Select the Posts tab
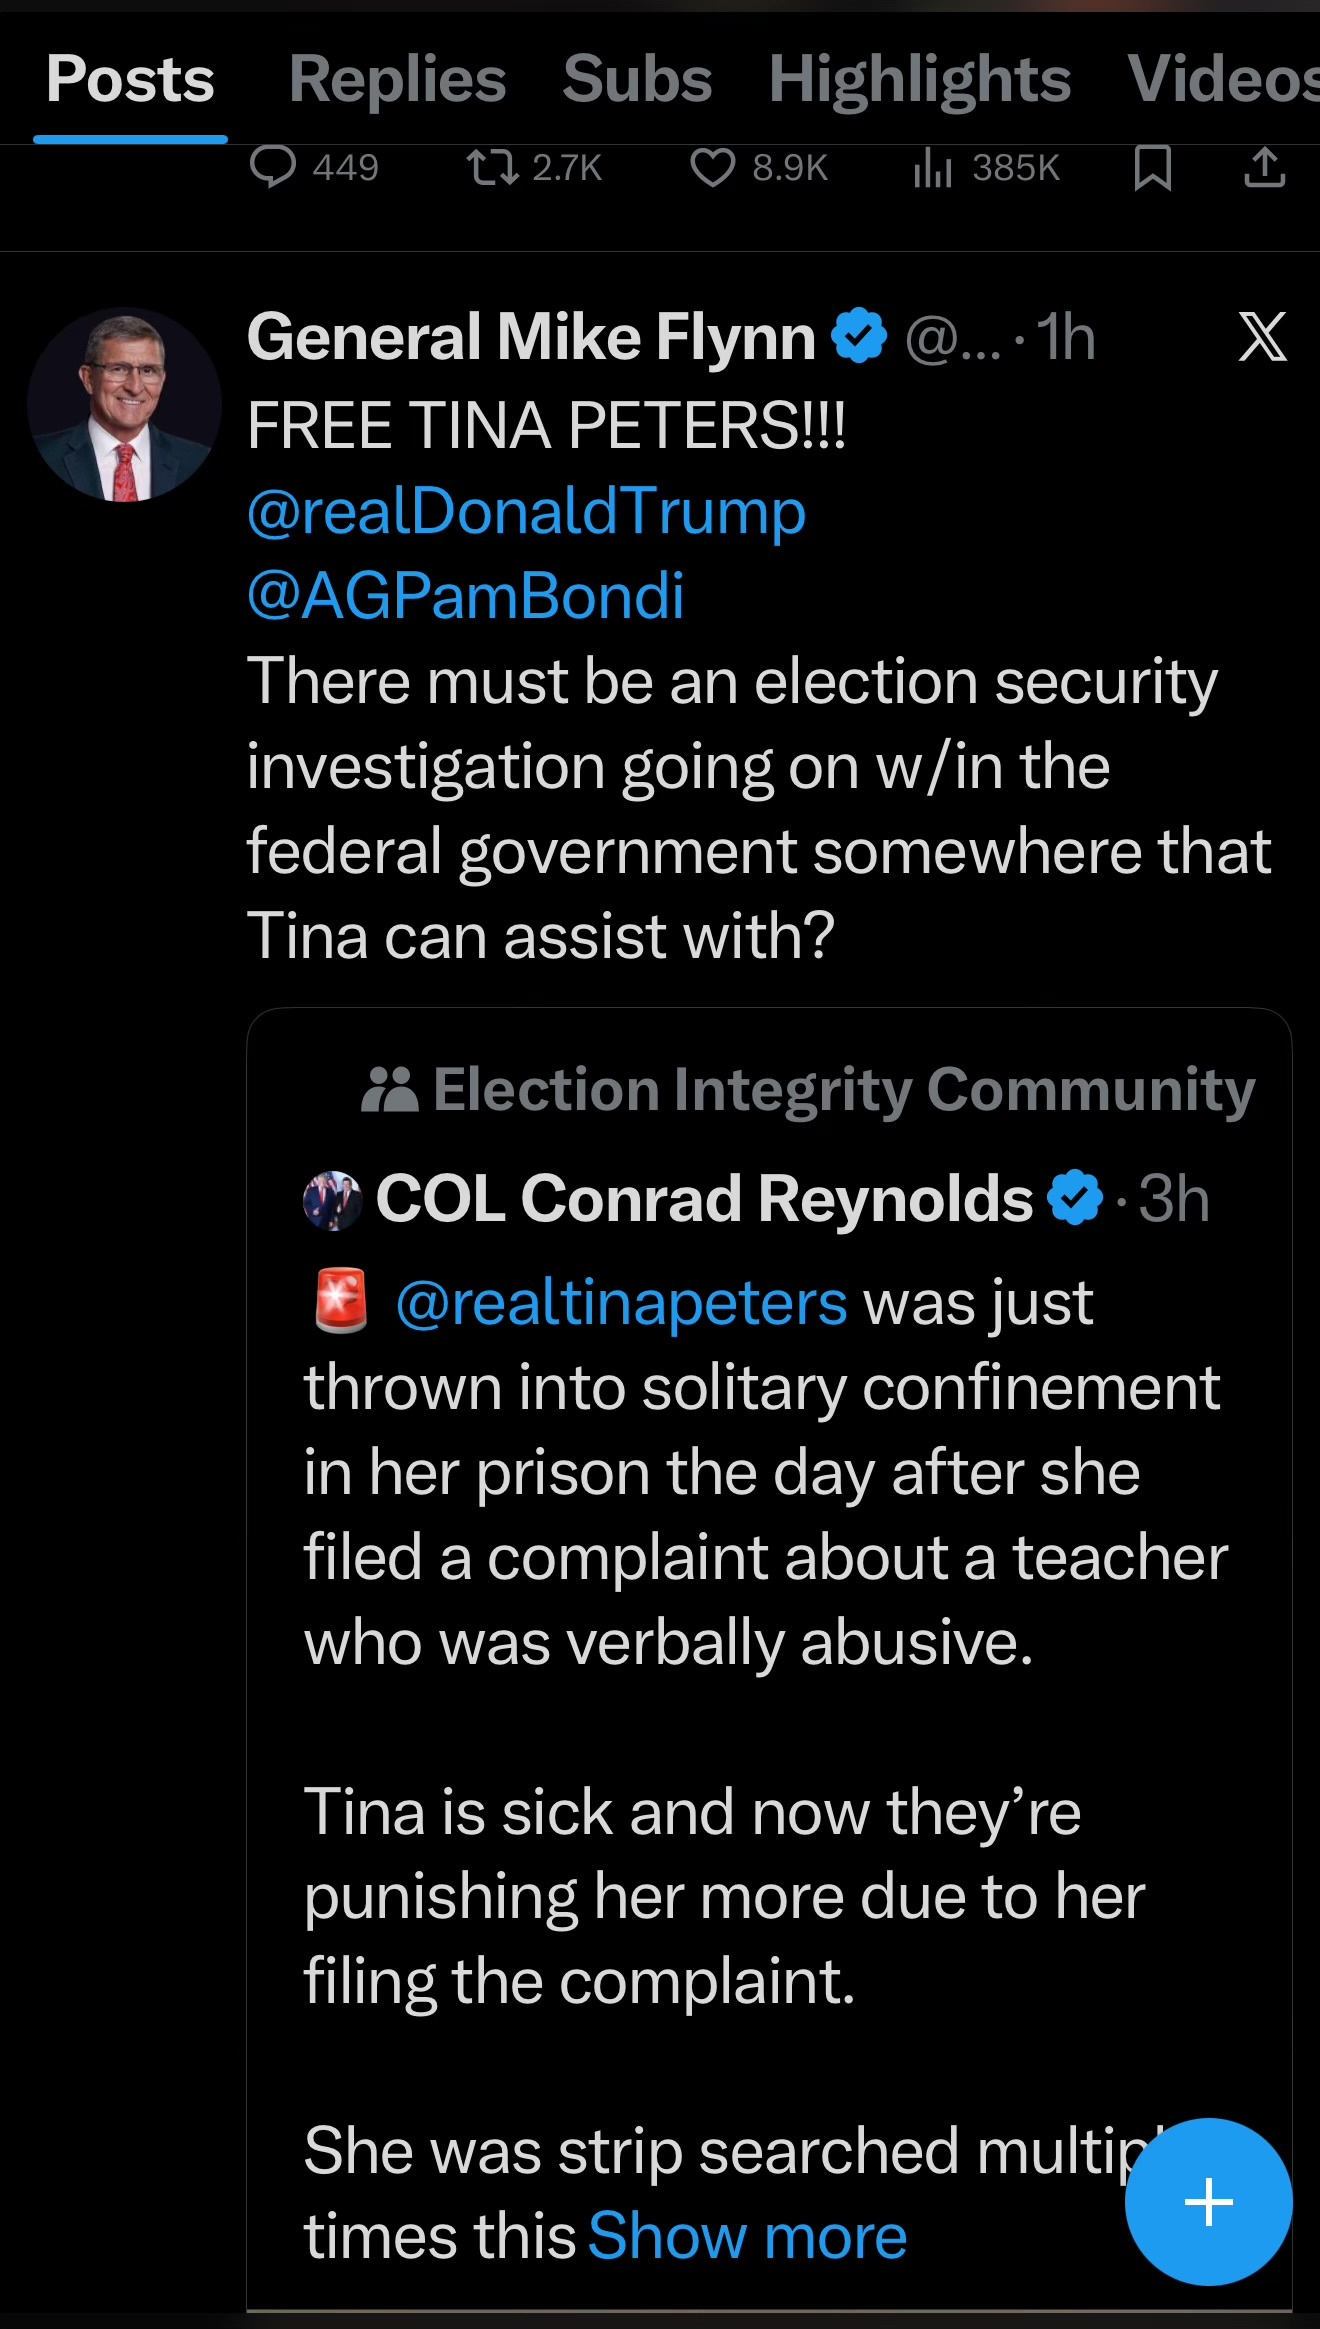Screen dimensions: 1320x2329 click(x=130, y=79)
